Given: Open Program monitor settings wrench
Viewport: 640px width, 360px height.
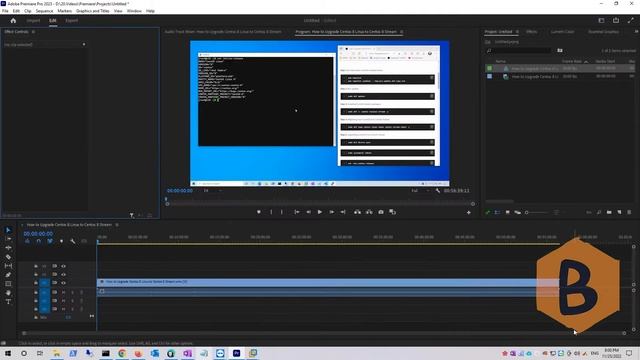Looking at the screenshot, I should [438, 191].
